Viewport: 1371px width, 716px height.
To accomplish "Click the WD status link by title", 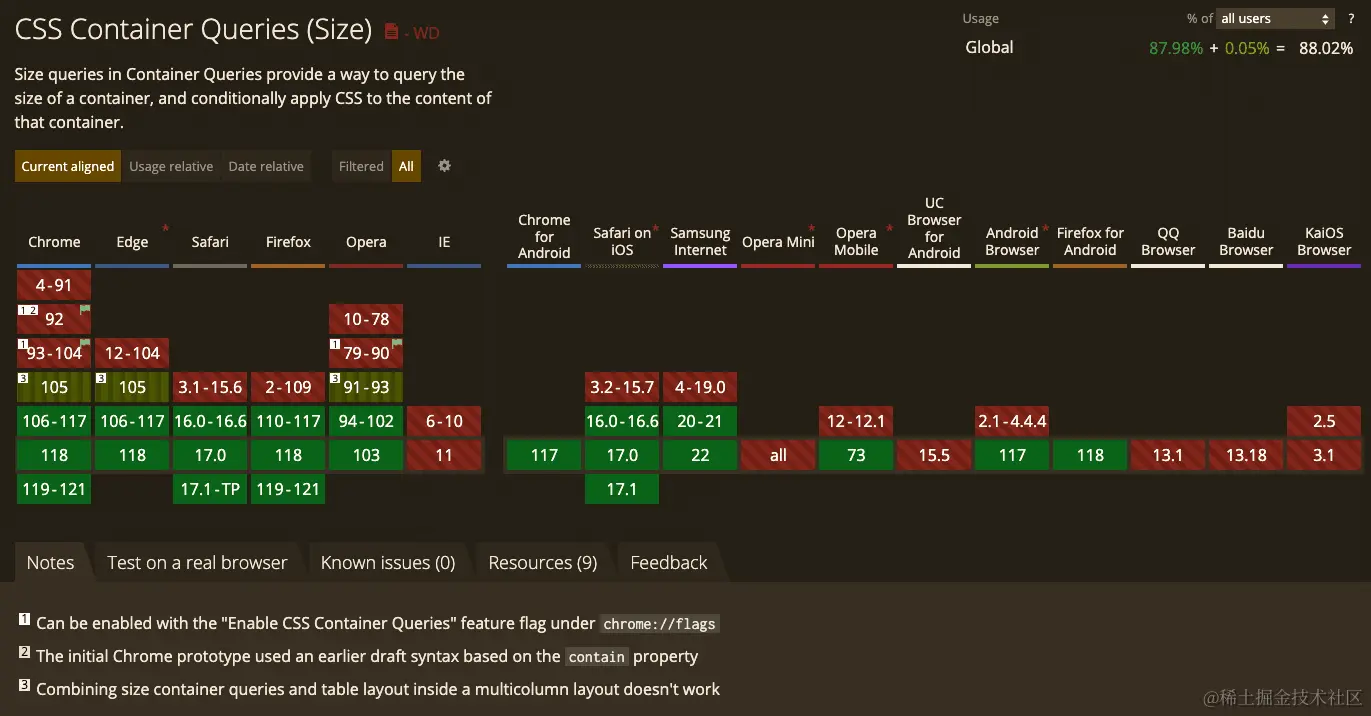I will tap(426, 33).
